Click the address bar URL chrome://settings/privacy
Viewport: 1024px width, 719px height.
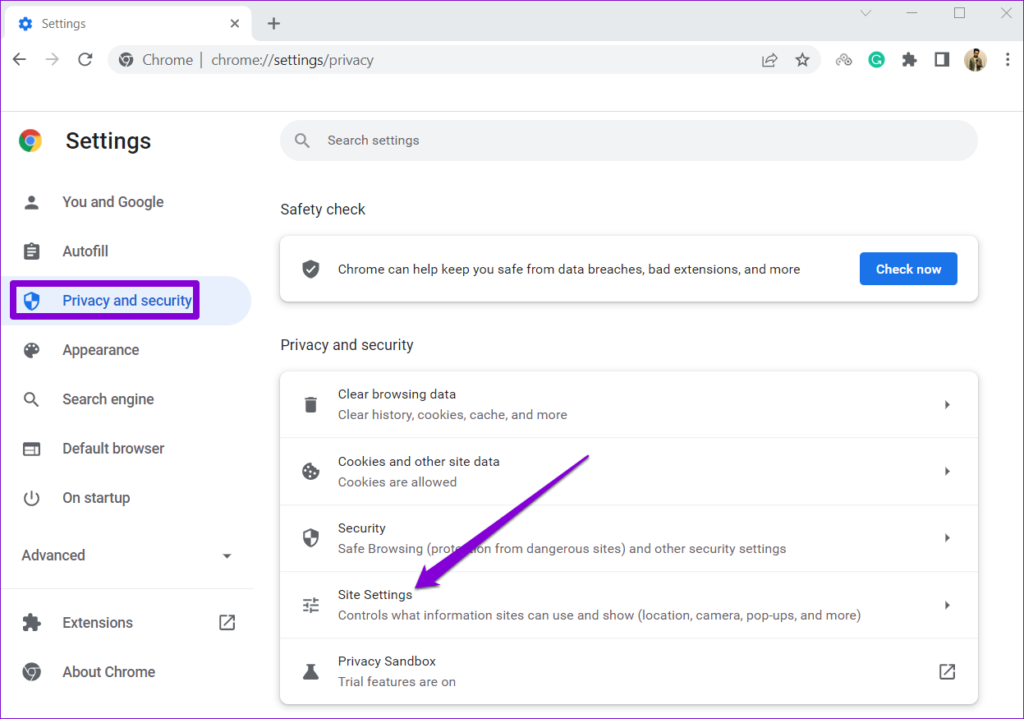click(x=293, y=60)
